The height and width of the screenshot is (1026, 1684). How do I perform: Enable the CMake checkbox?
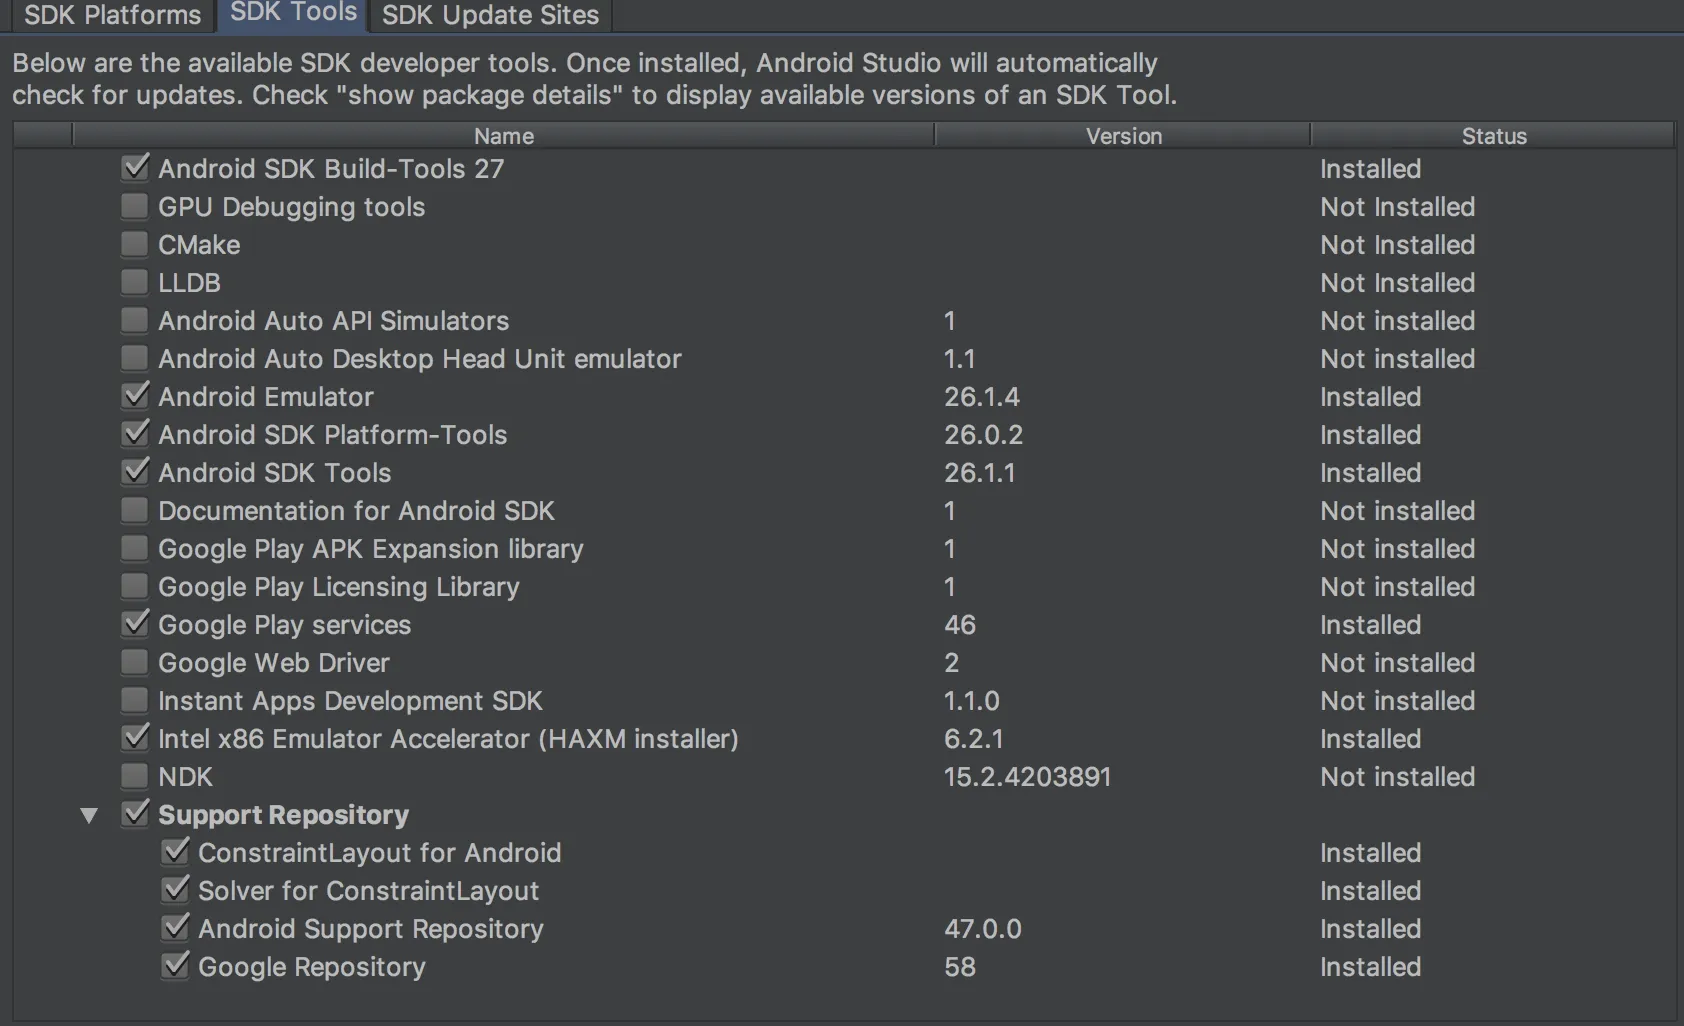[x=134, y=245]
